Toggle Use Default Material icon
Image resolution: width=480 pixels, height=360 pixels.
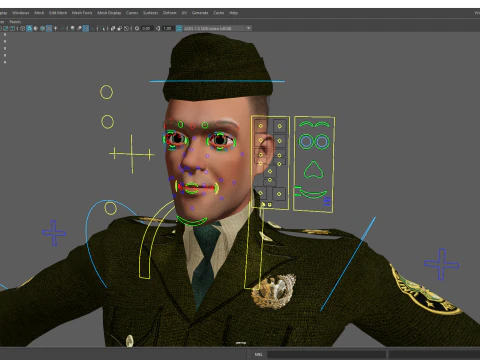36,28
